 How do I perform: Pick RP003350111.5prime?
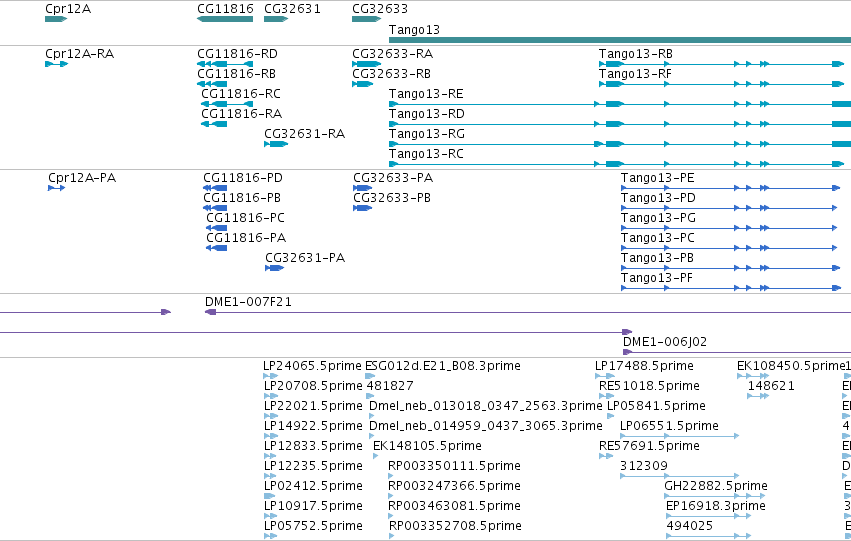pos(454,466)
